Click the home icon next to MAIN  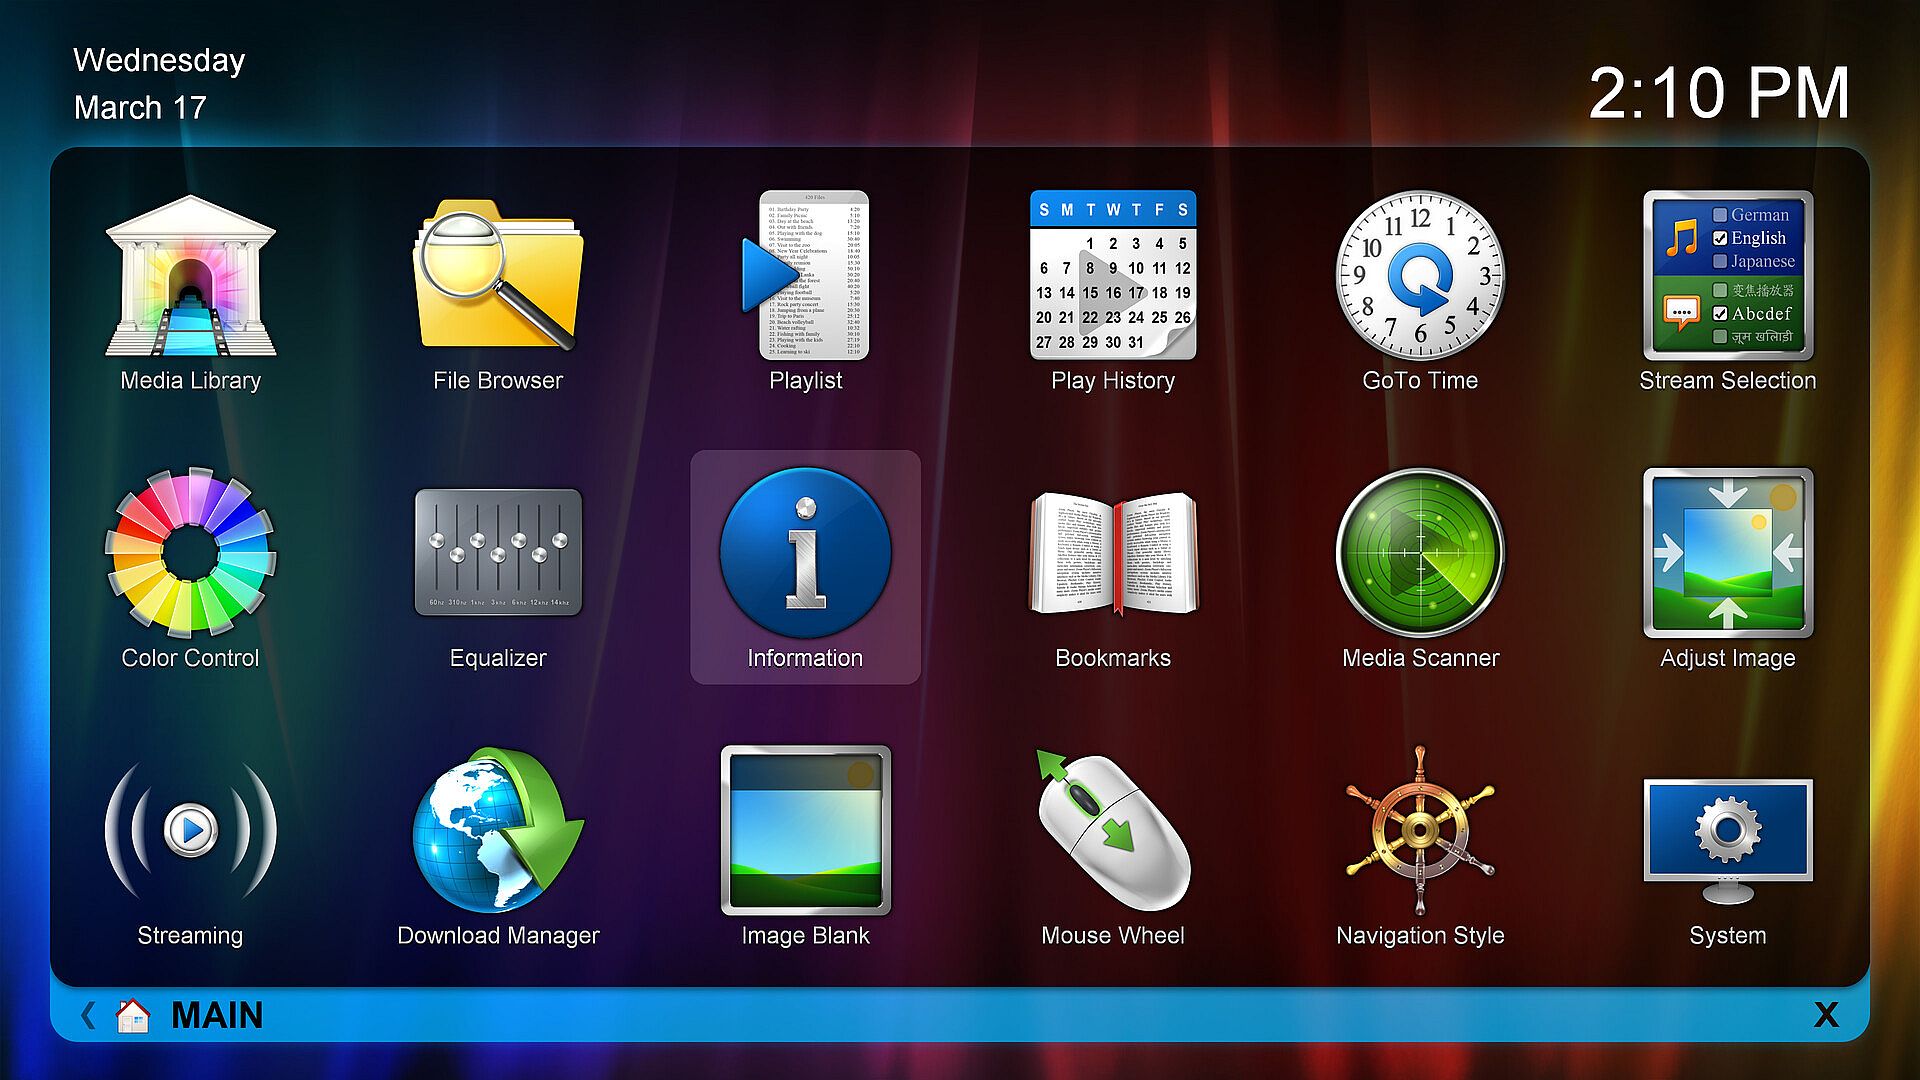(x=132, y=1015)
